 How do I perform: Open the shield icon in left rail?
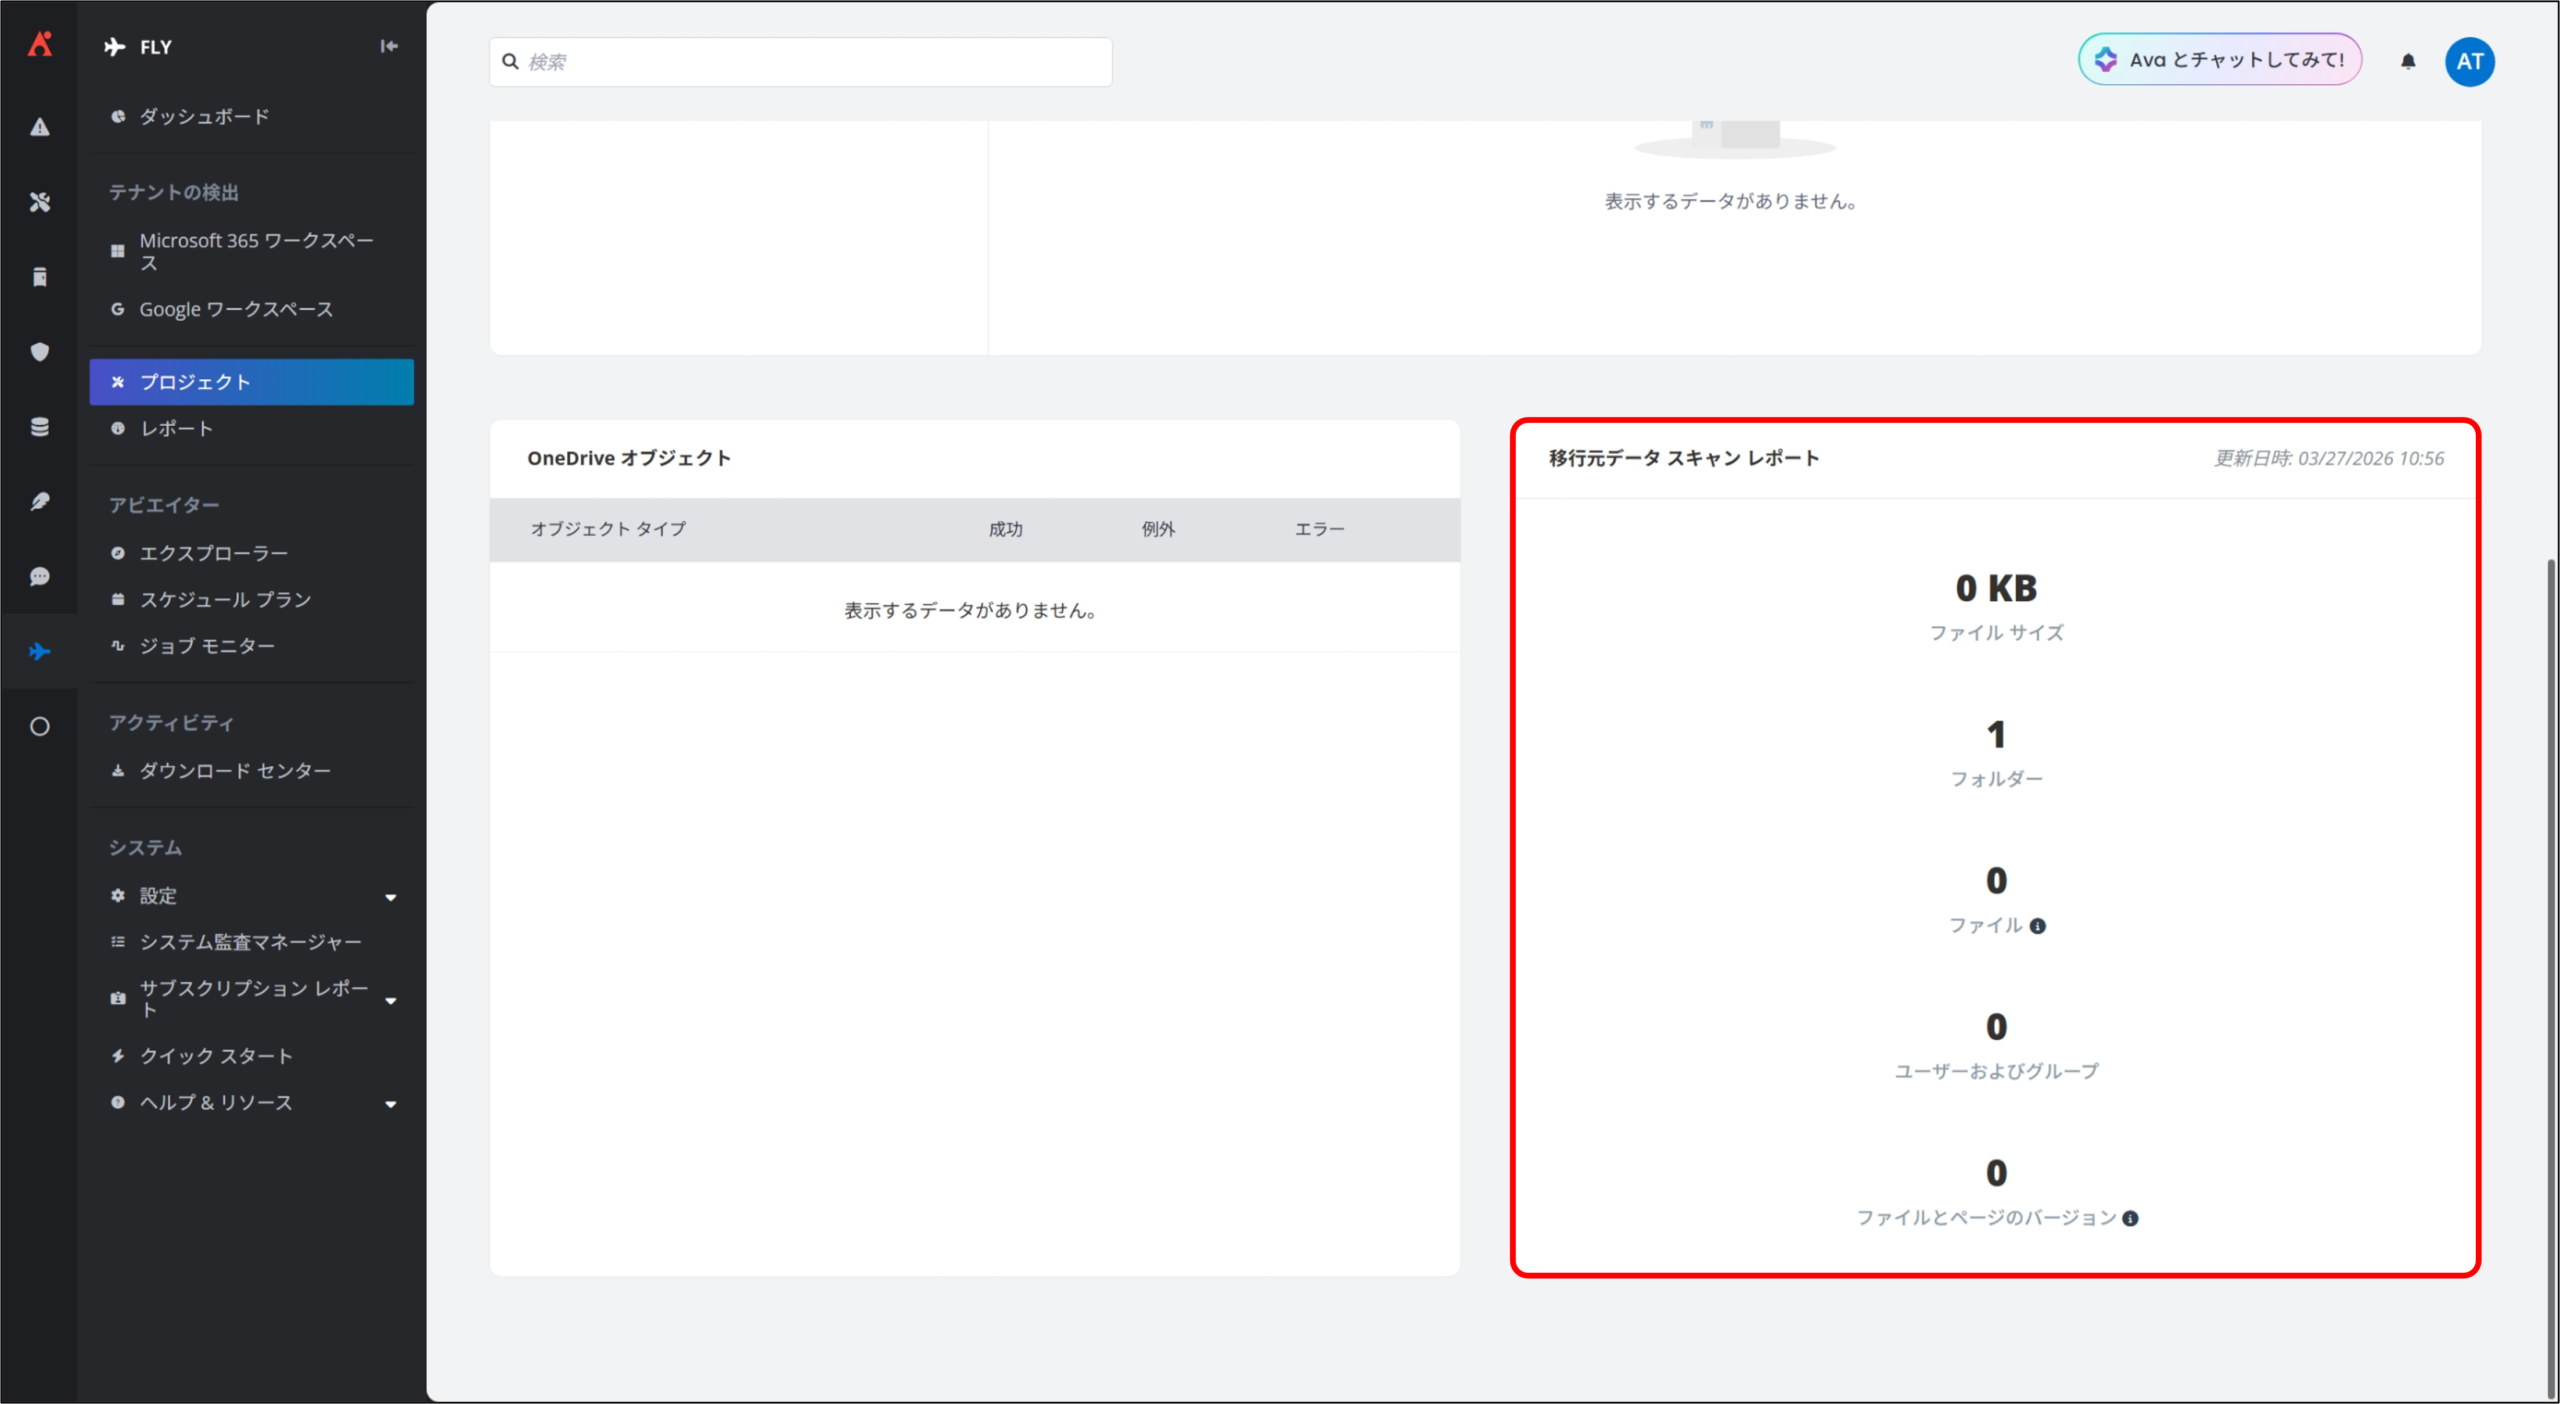click(40, 352)
